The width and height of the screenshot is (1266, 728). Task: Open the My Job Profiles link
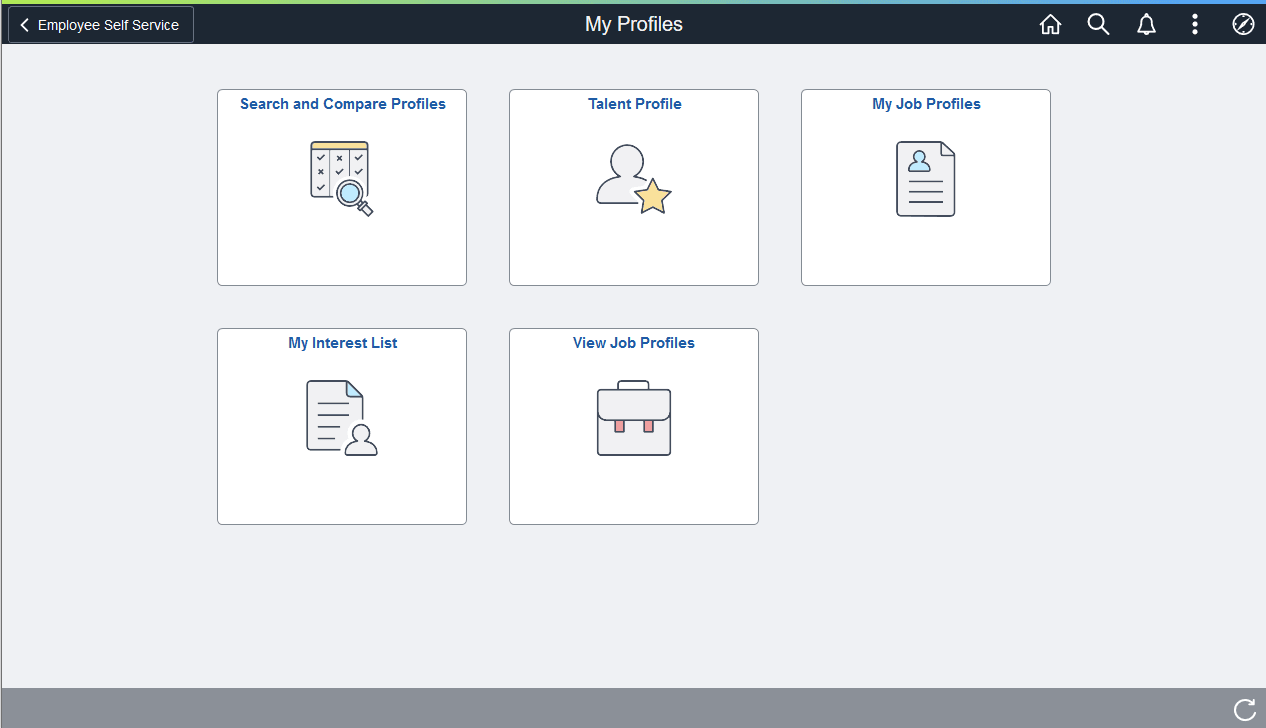tap(925, 103)
